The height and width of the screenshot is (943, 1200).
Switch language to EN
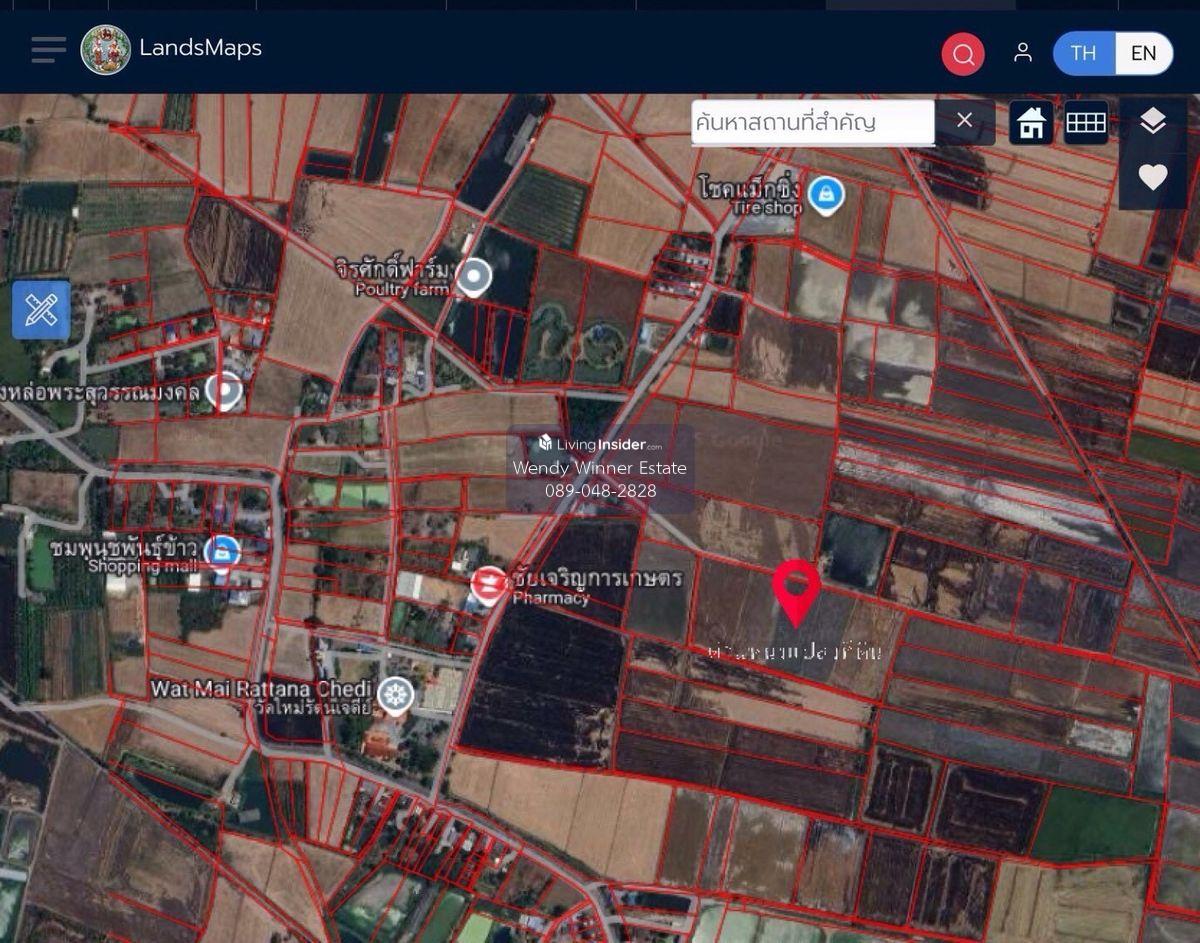tap(1143, 53)
